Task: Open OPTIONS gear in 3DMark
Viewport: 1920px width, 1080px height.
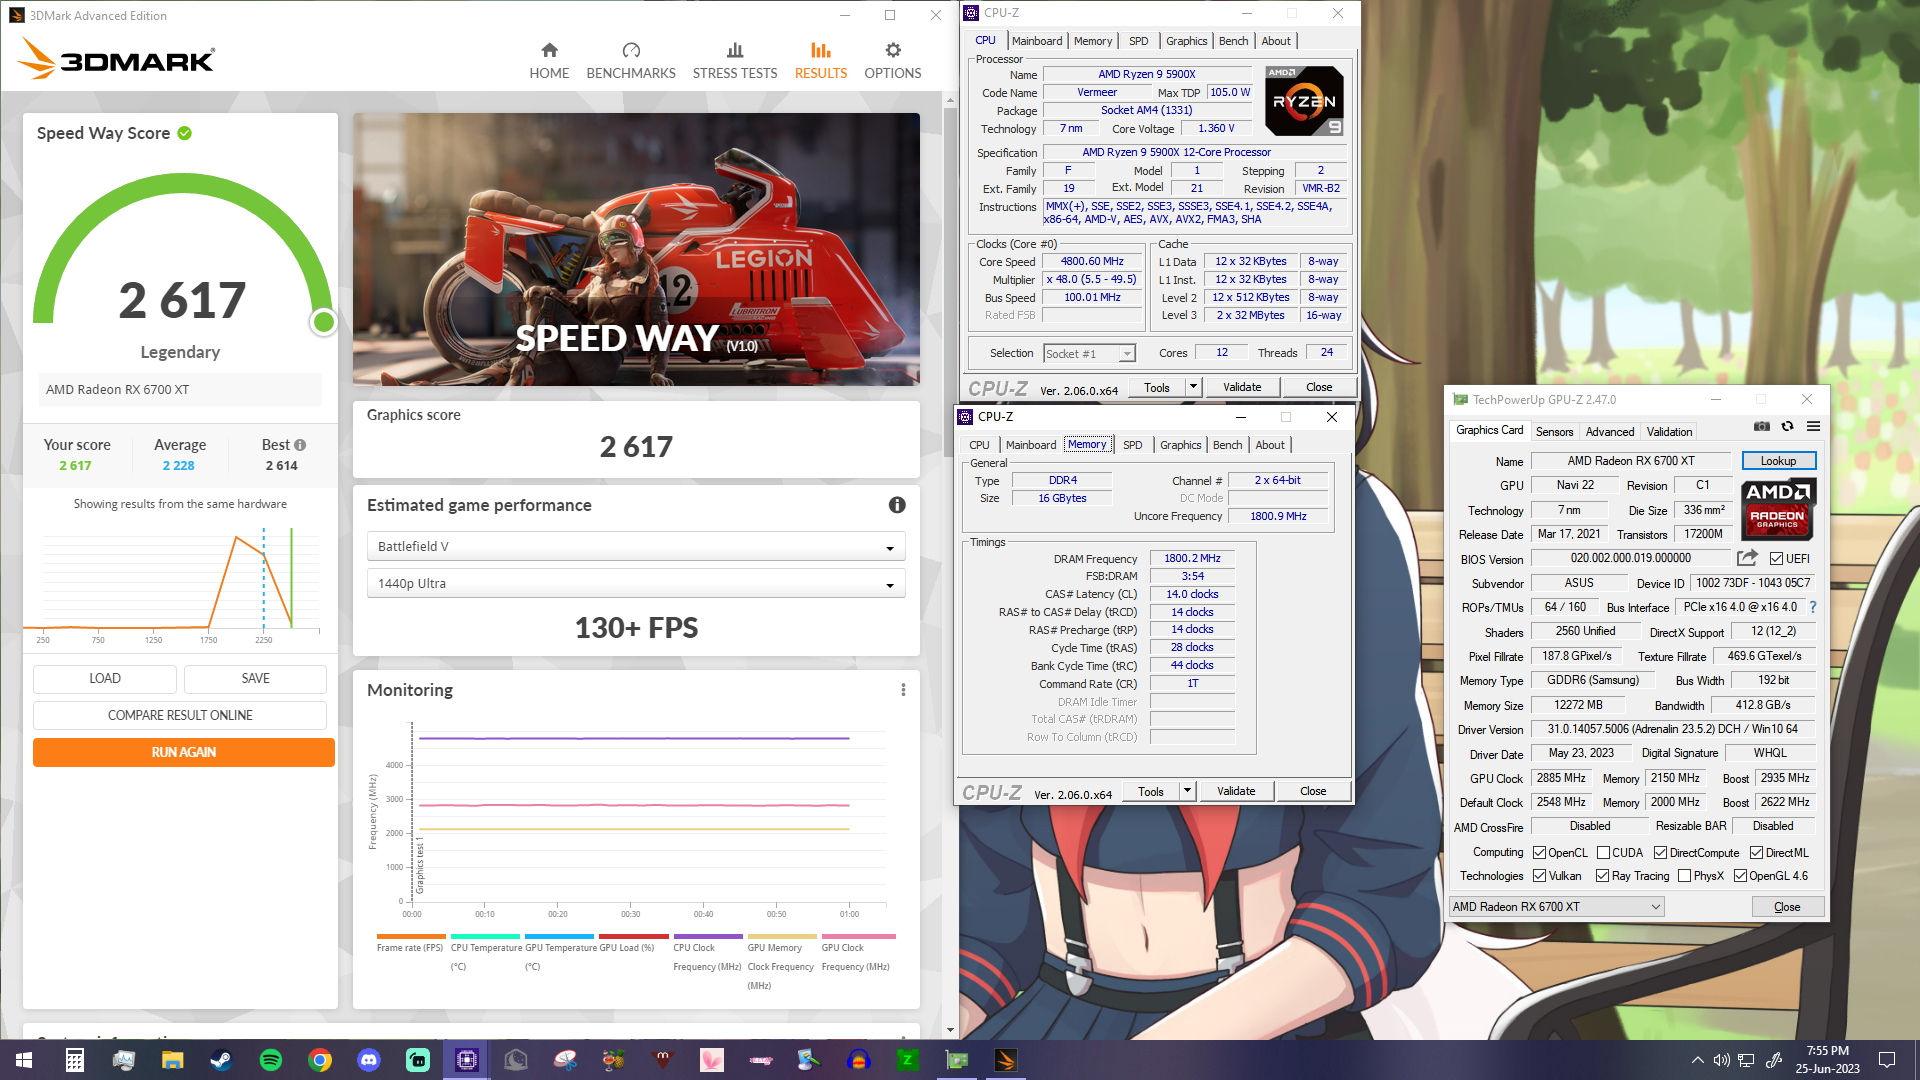Action: [893, 61]
